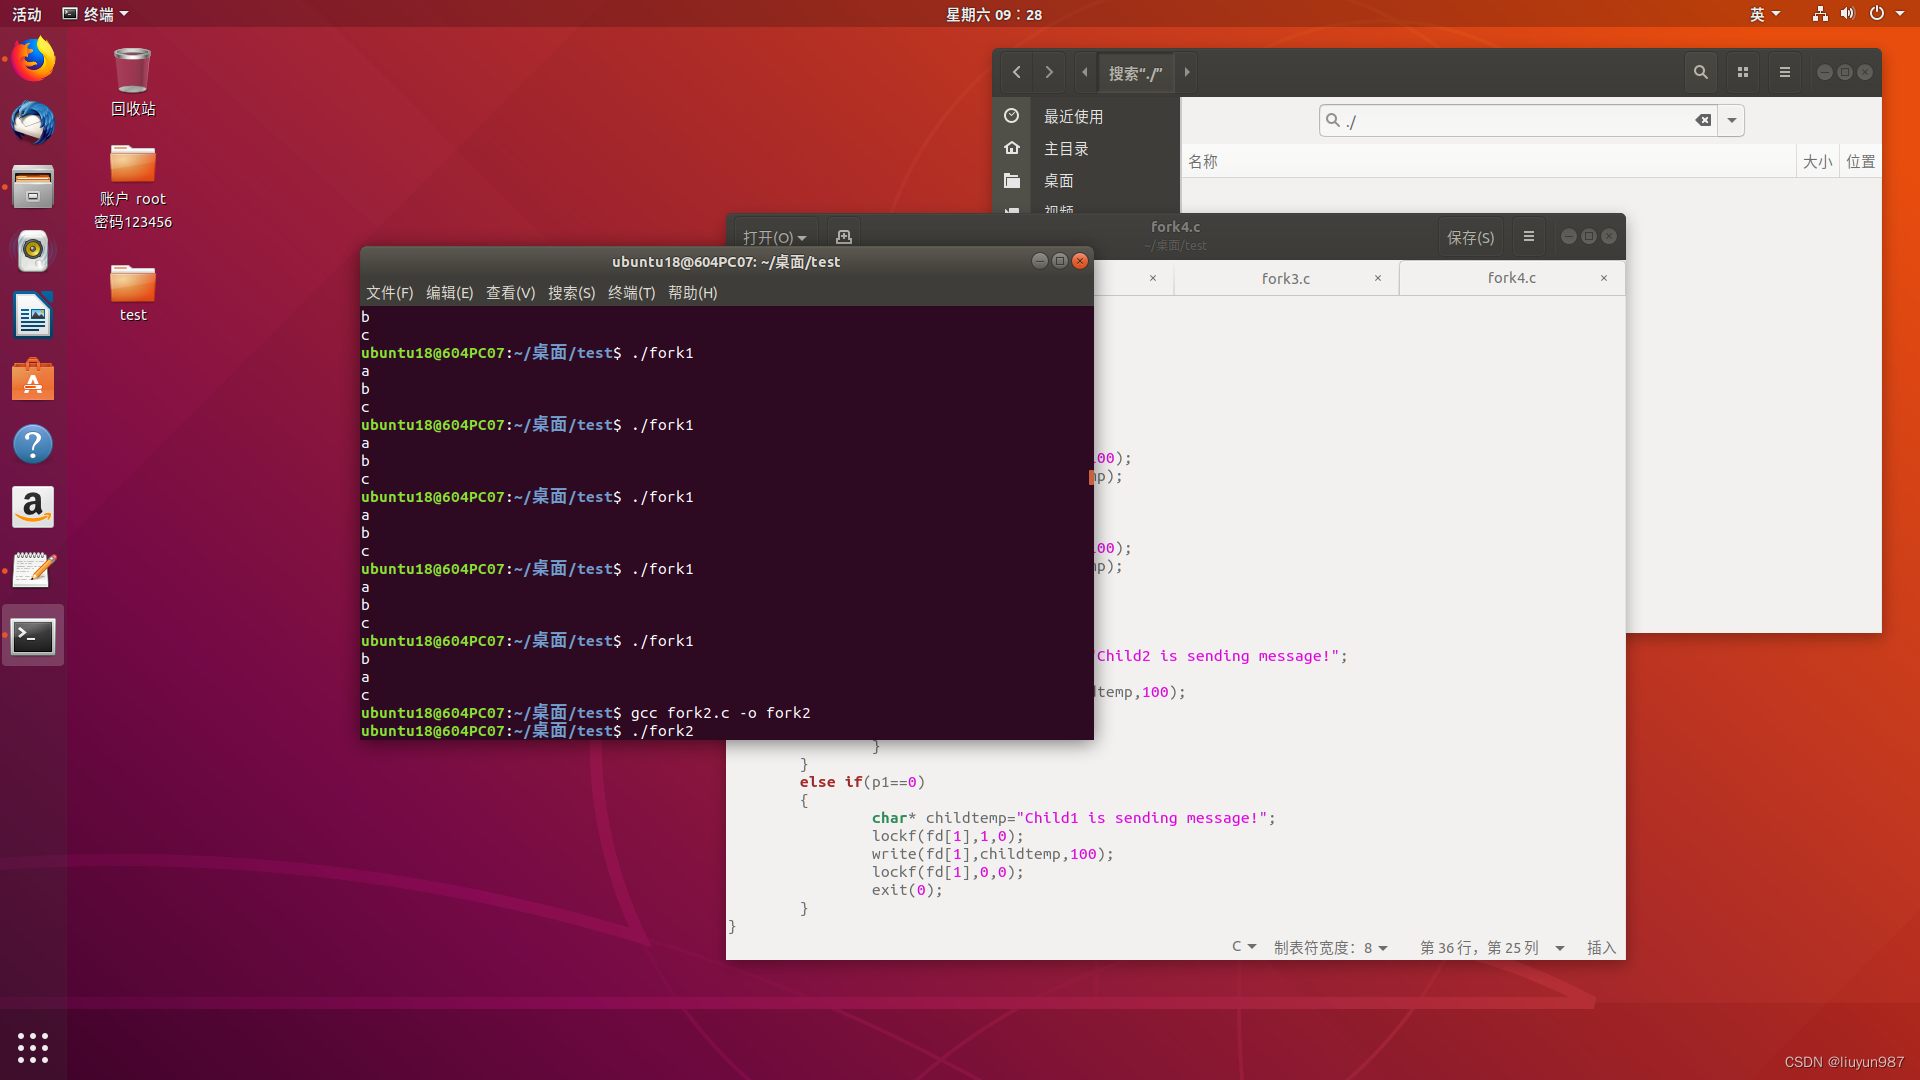Clear the file manager search field
The image size is (1920, 1080).
click(x=1703, y=120)
